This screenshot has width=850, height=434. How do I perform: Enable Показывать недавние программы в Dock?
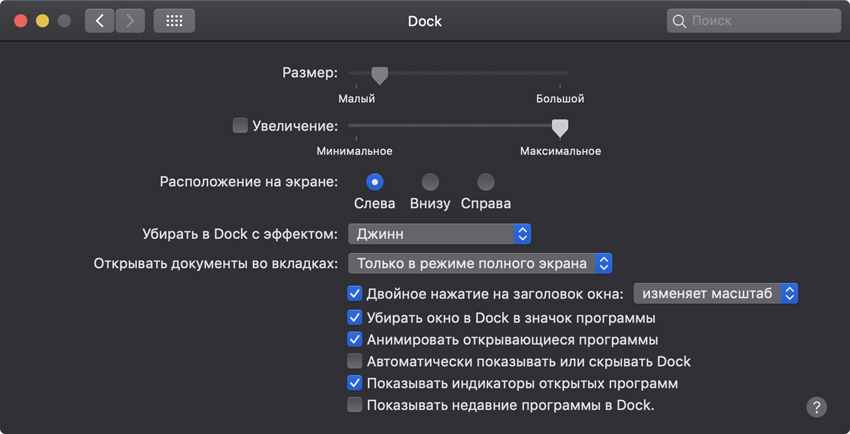pos(354,405)
